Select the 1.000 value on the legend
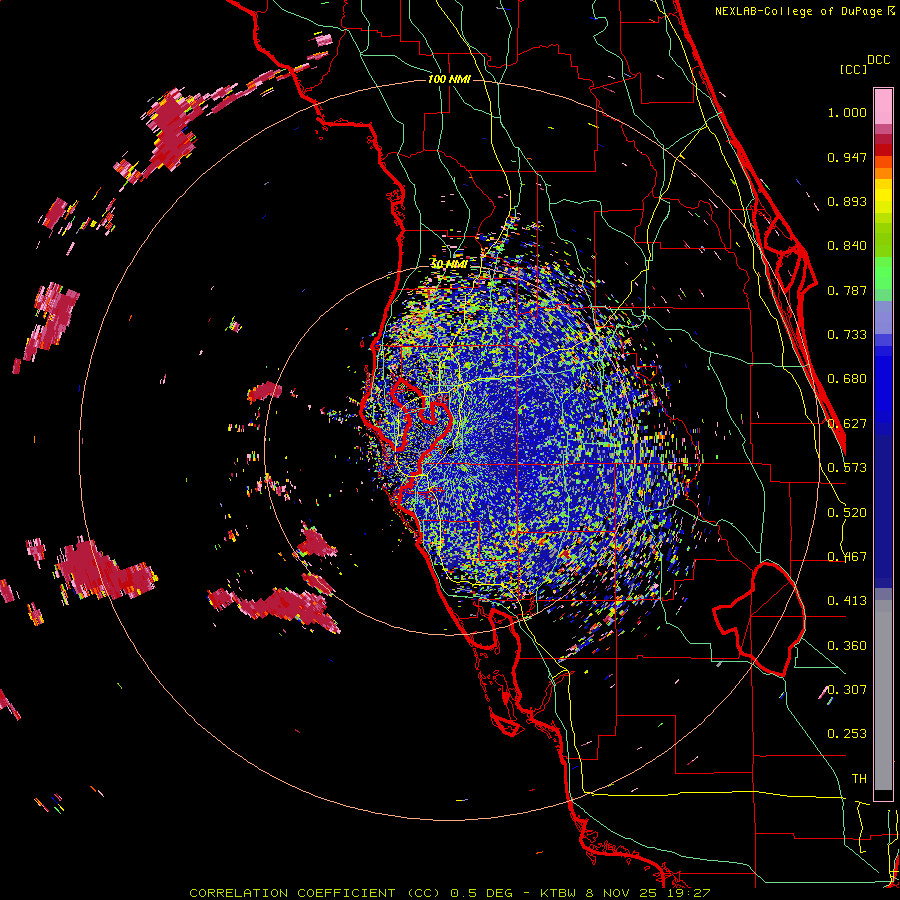 (x=847, y=112)
